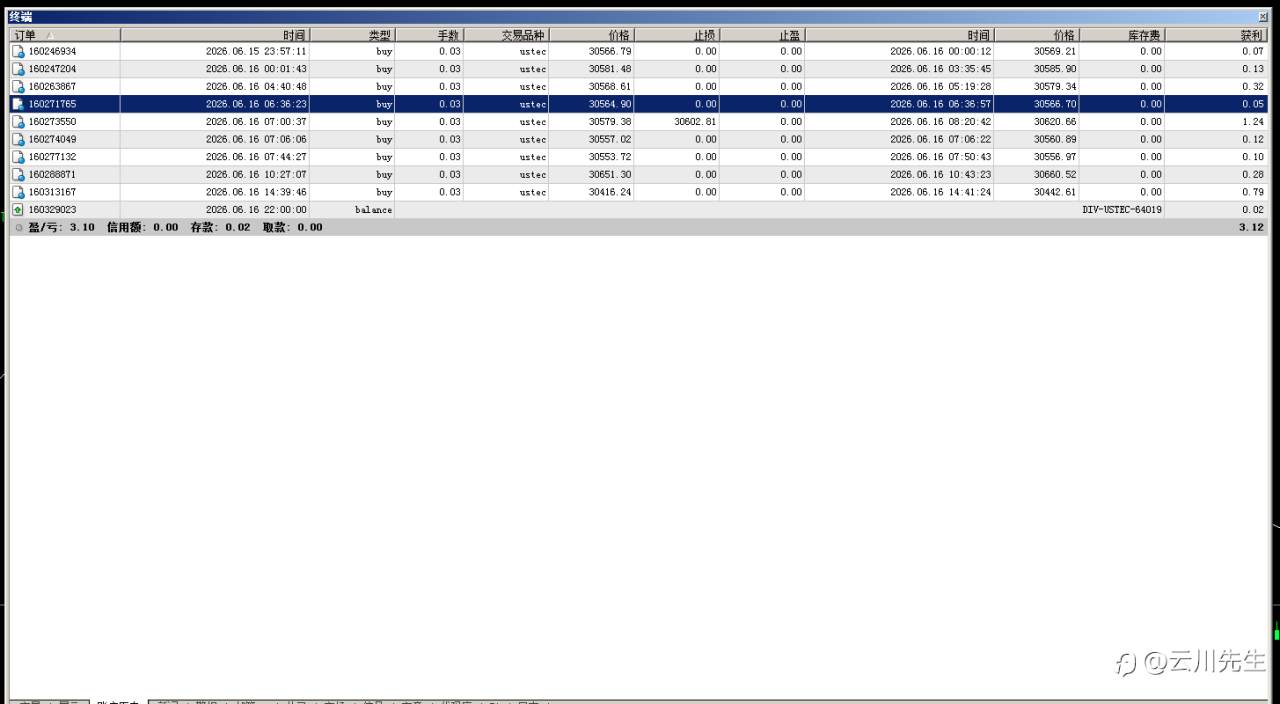Click the balance time 2026.06.16 22:00:00

(256, 210)
